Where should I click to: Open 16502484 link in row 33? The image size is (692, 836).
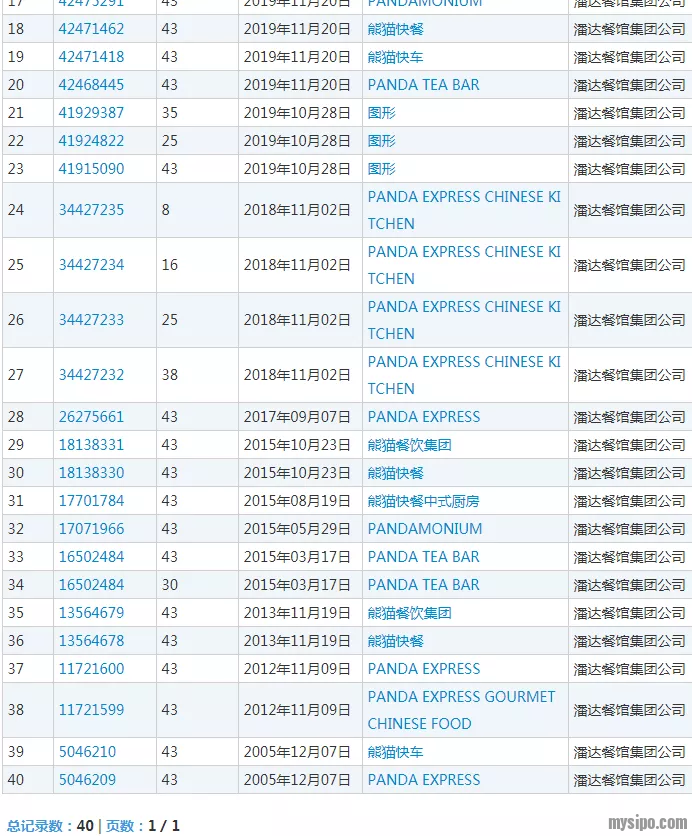tap(91, 557)
